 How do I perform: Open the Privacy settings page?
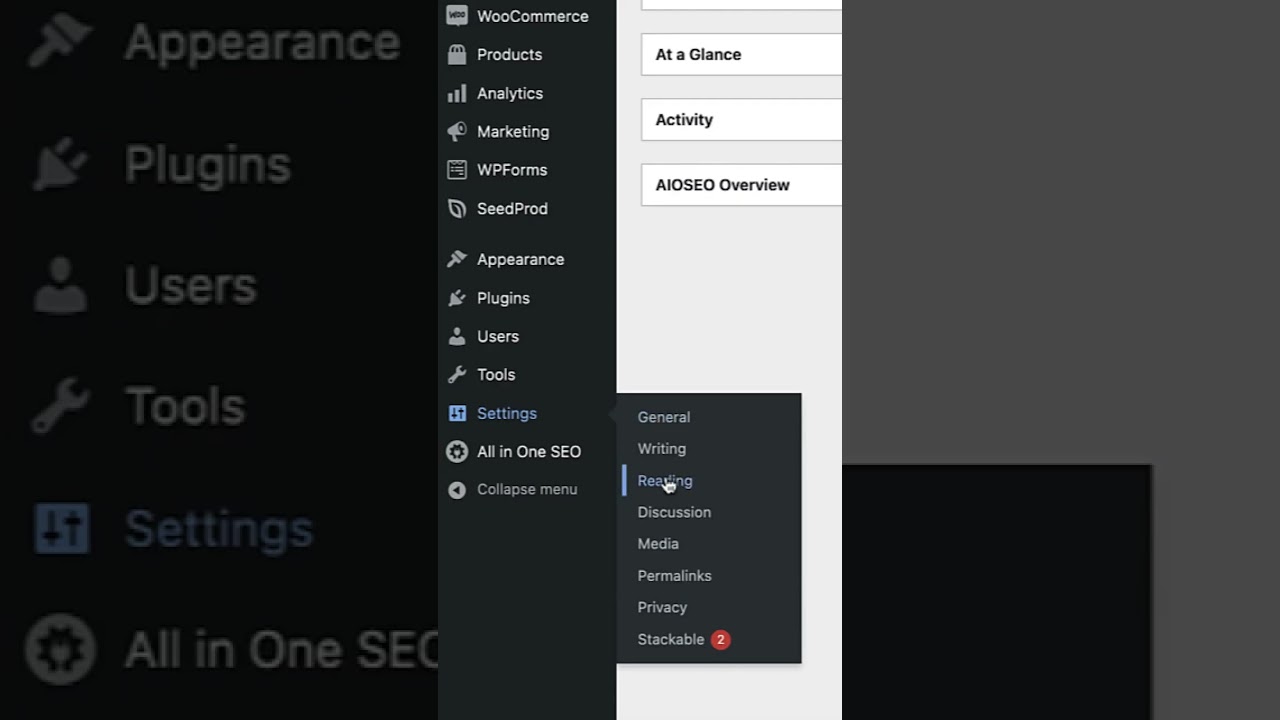click(x=662, y=607)
